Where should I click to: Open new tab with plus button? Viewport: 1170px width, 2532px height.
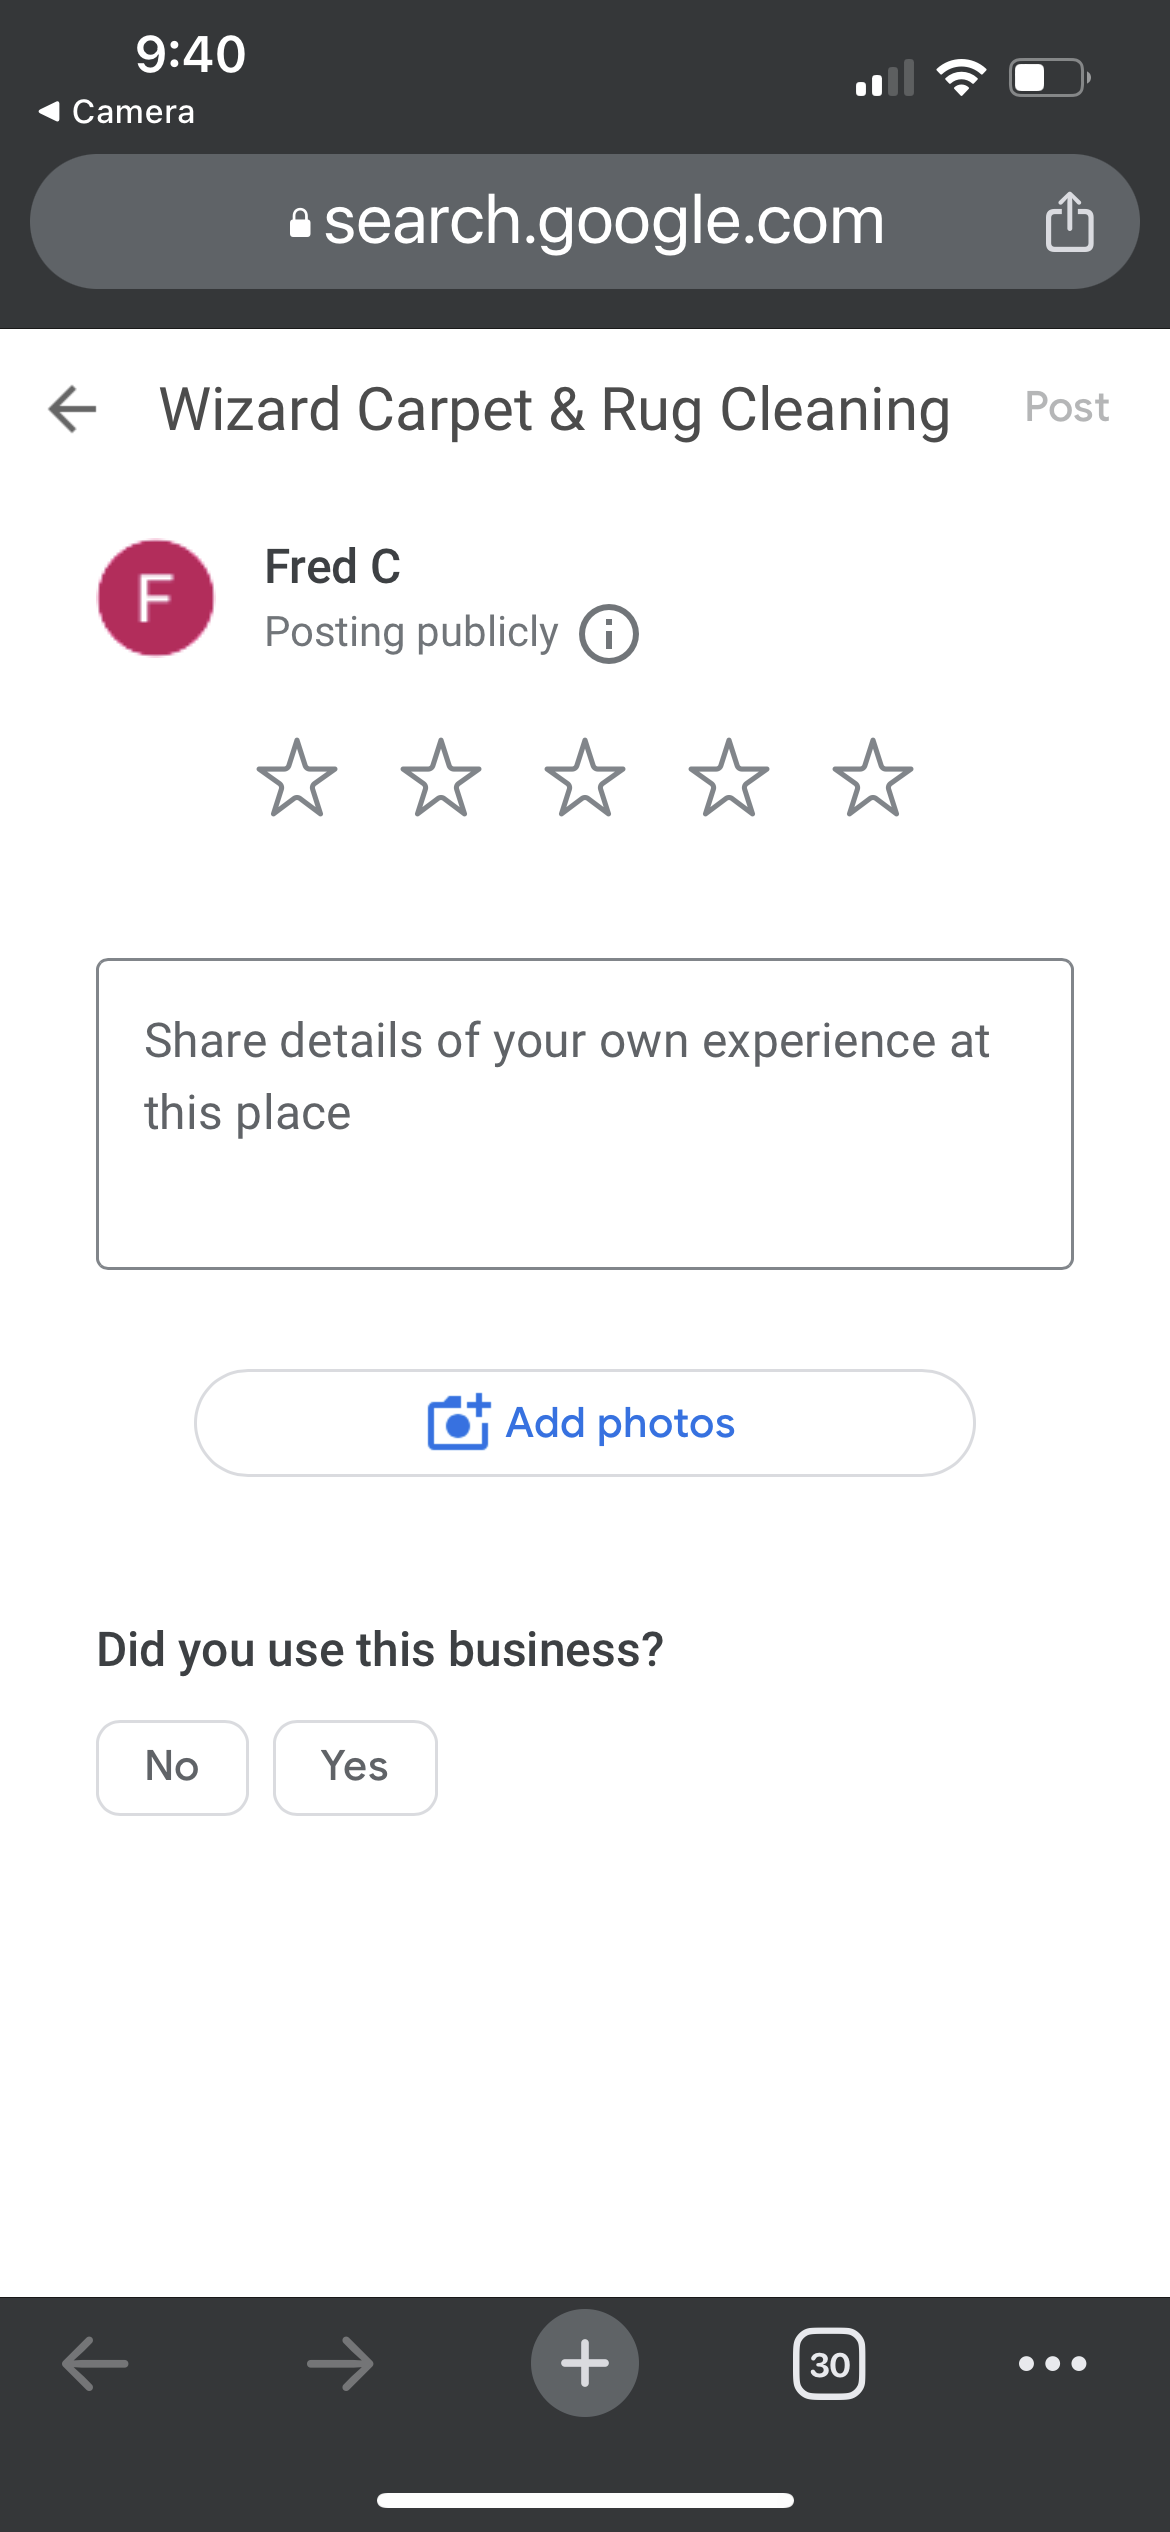[x=584, y=2363]
